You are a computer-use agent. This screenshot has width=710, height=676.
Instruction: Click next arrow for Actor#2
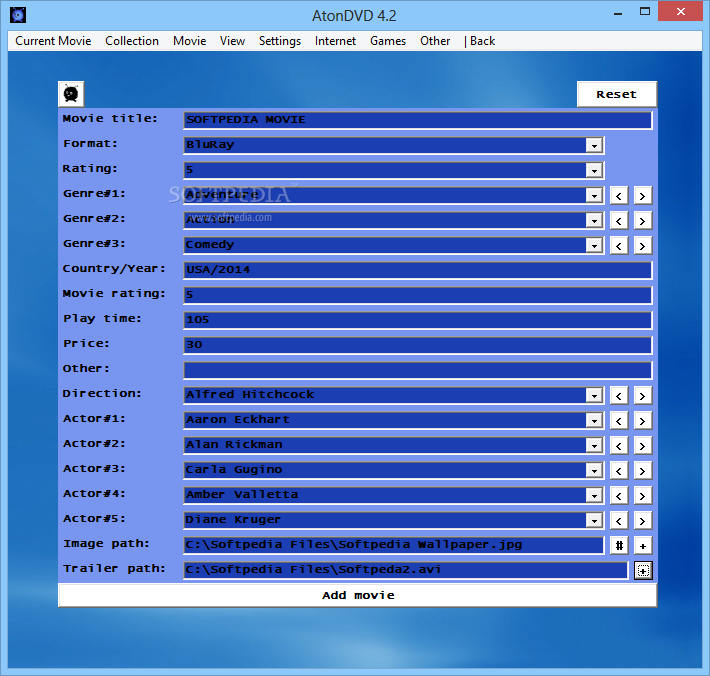(x=642, y=446)
